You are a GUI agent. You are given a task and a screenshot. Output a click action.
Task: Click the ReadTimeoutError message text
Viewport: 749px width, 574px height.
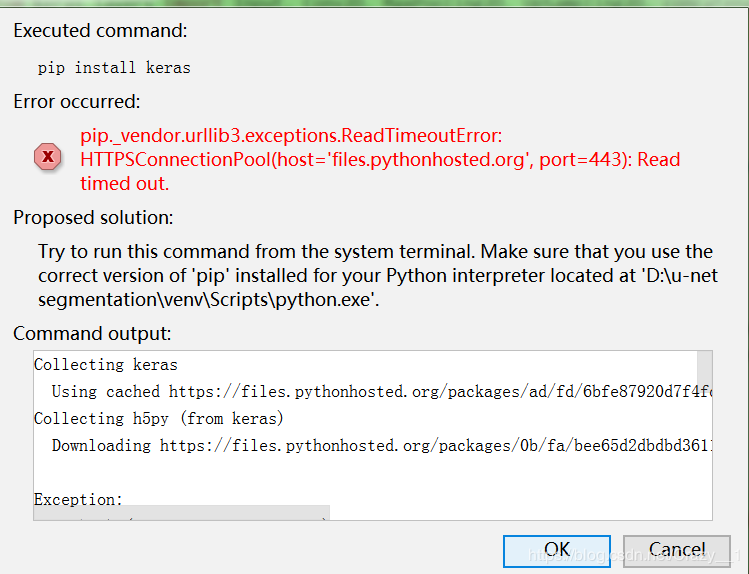[291, 136]
